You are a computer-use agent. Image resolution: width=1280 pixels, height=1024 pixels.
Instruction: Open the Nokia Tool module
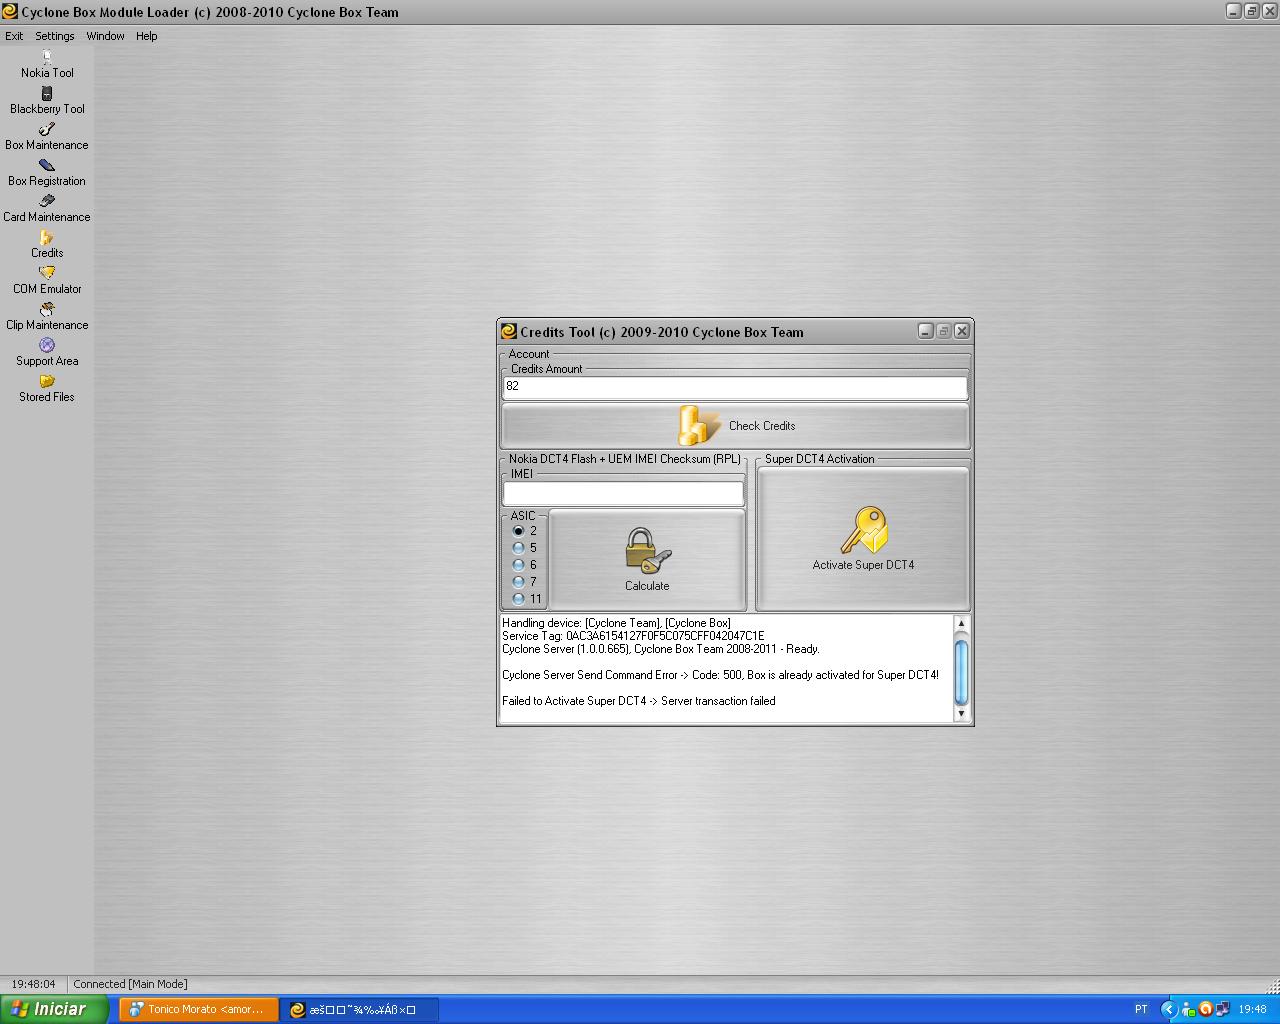tap(47, 65)
